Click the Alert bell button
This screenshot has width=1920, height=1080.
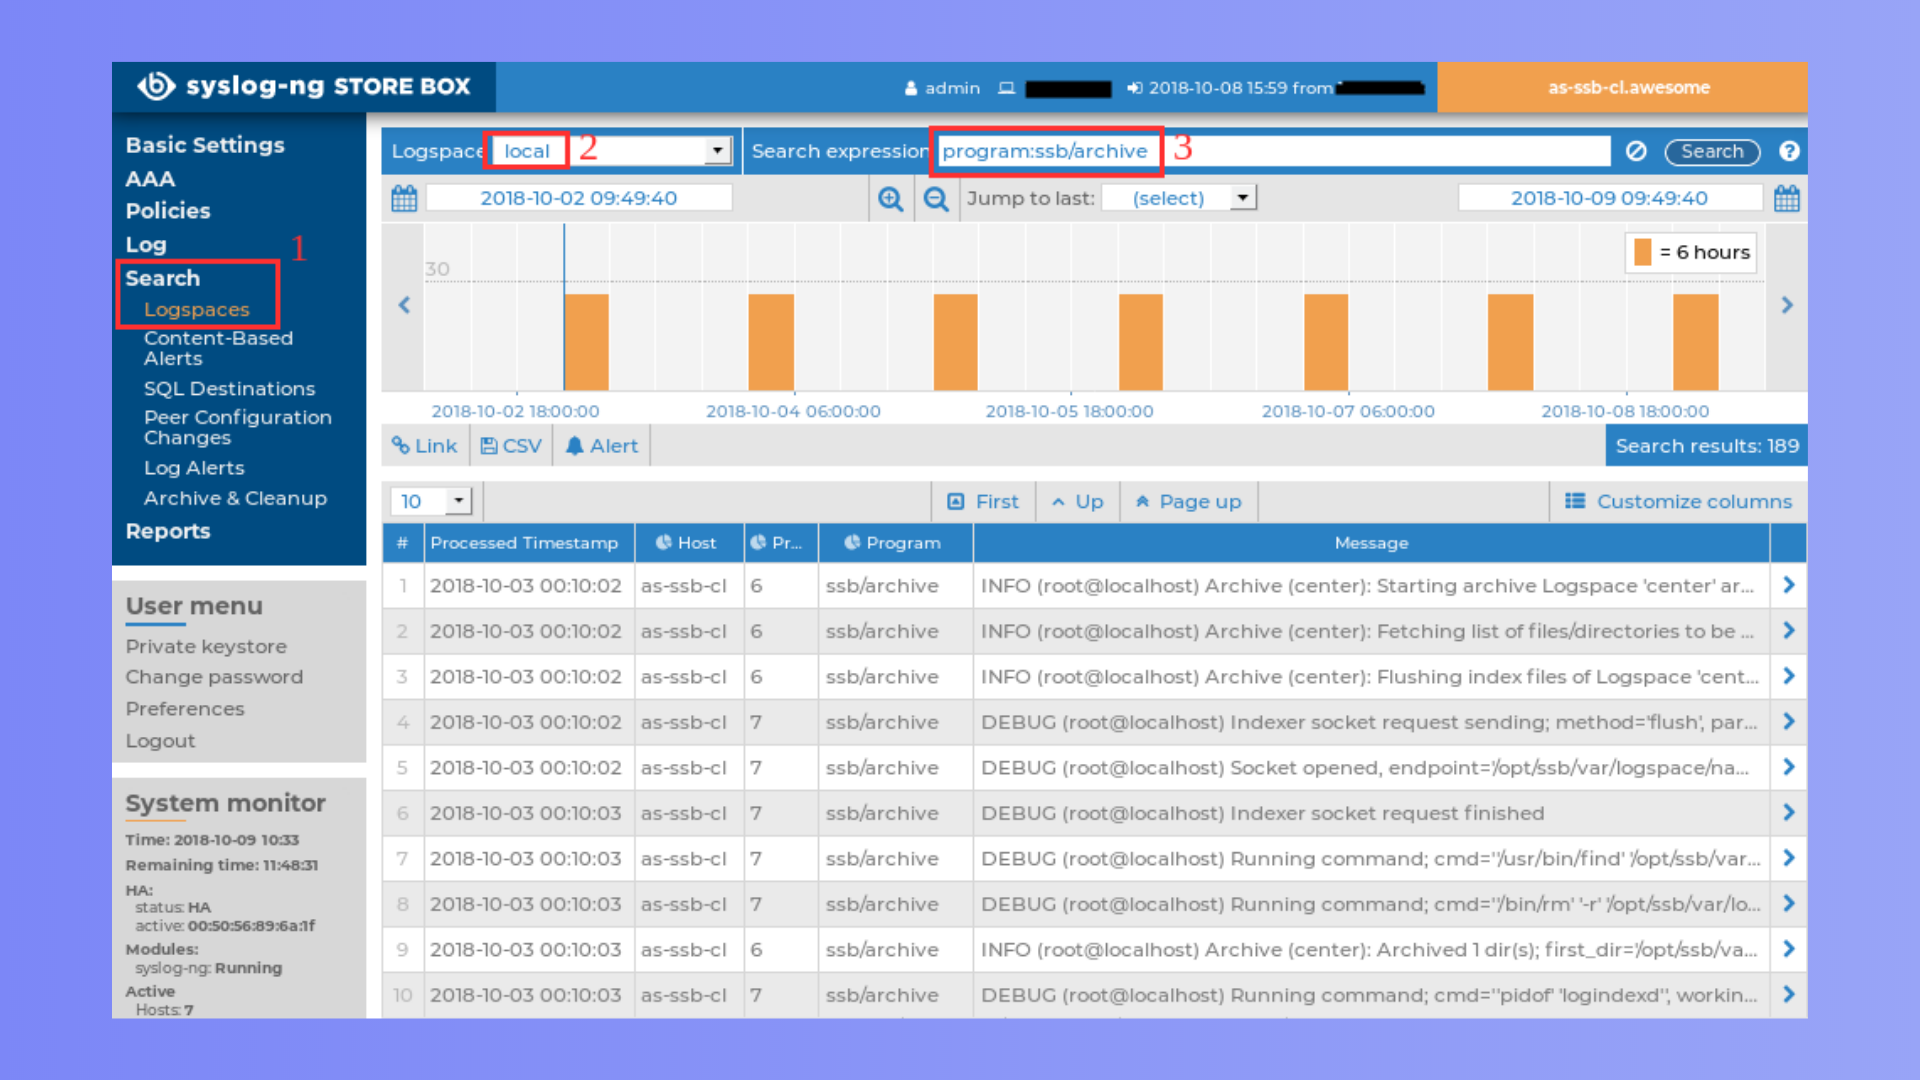[x=602, y=446]
